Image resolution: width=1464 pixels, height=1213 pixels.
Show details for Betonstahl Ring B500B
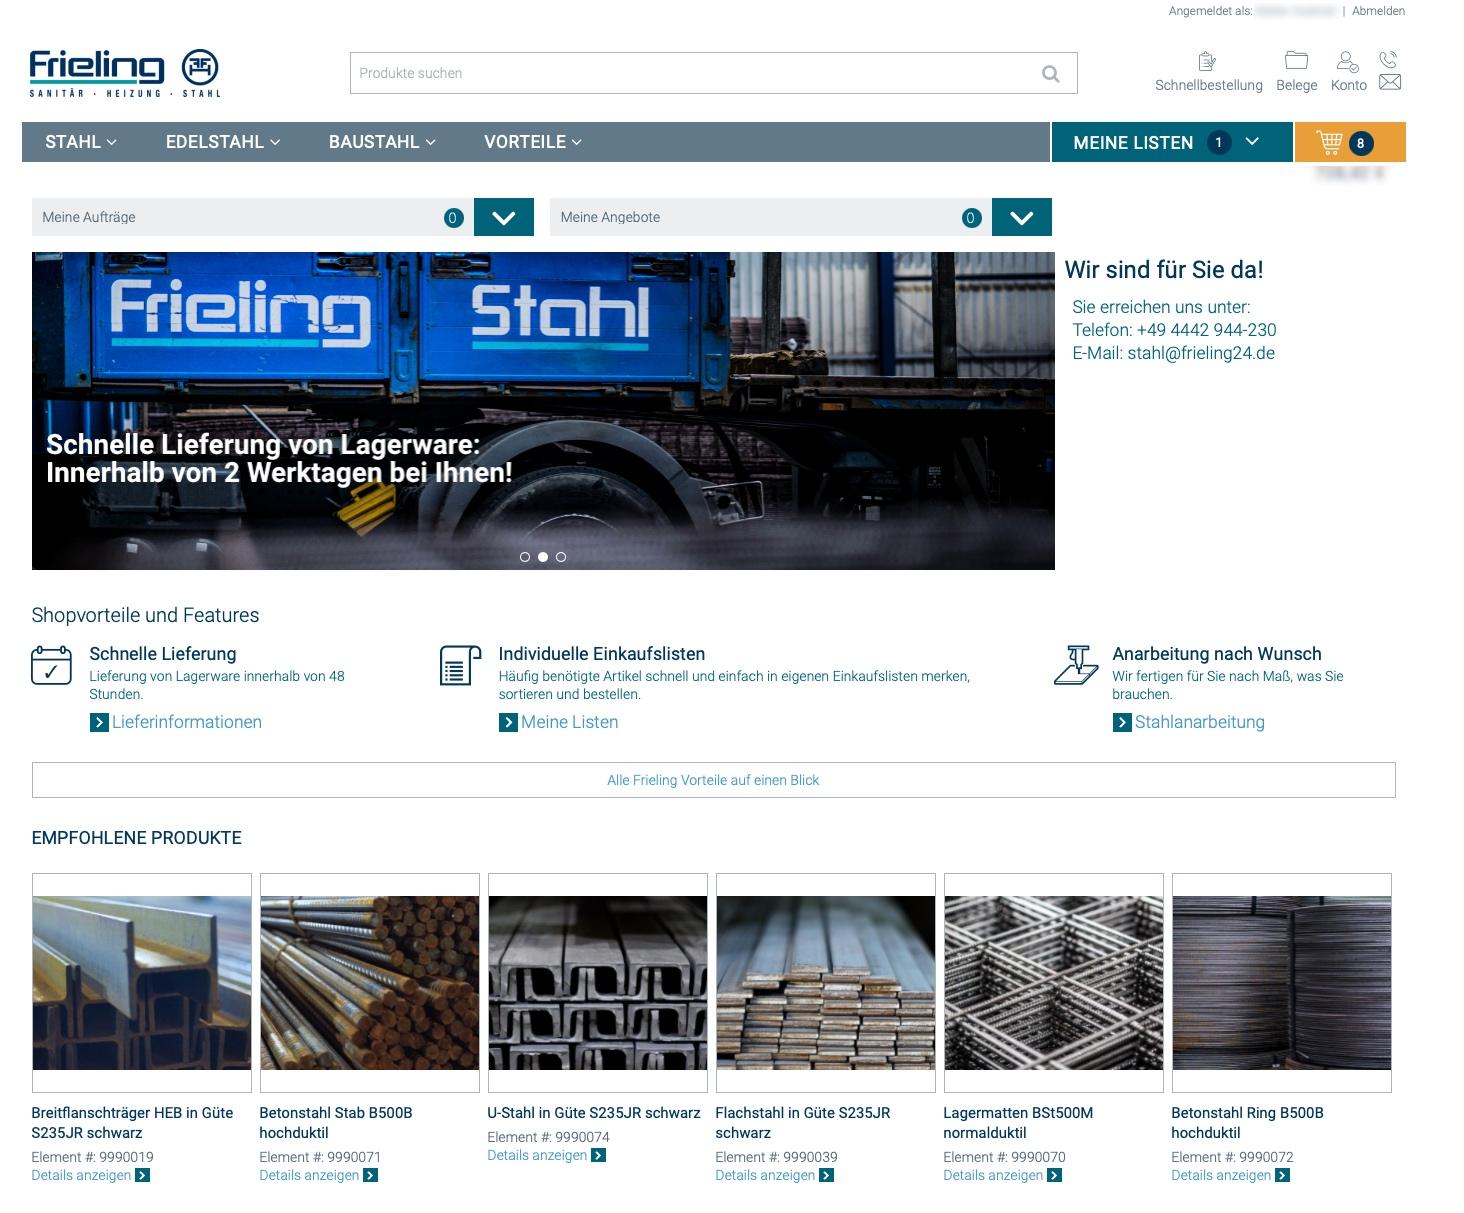point(1221,1175)
